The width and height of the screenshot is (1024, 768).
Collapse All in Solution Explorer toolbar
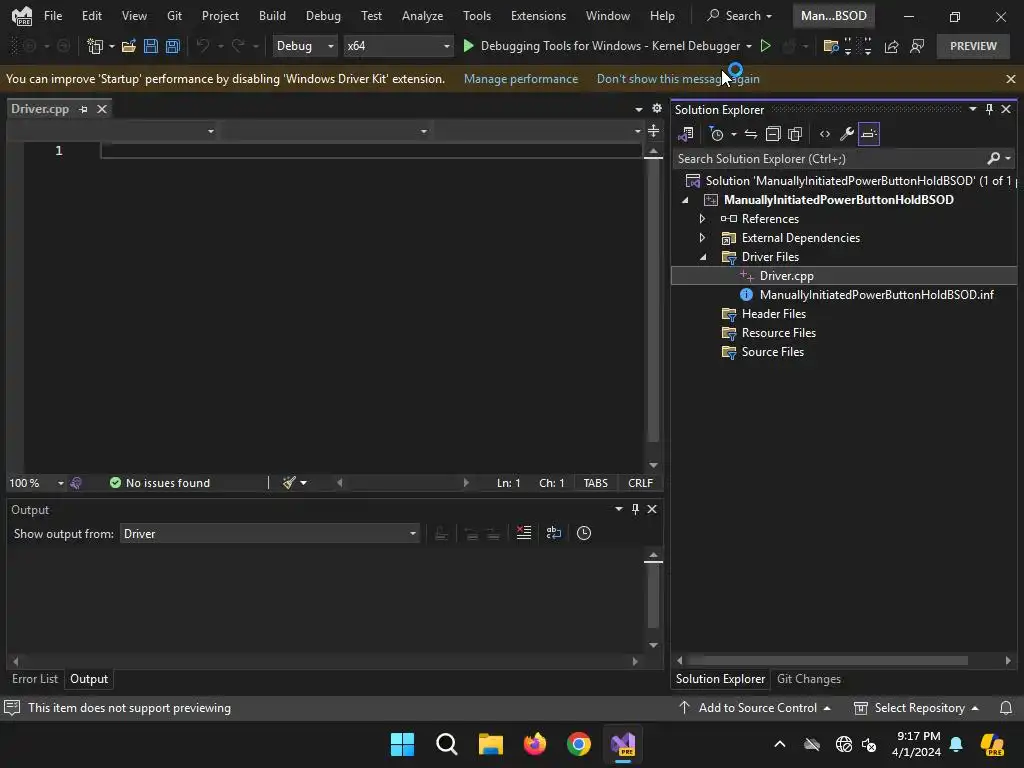point(773,134)
